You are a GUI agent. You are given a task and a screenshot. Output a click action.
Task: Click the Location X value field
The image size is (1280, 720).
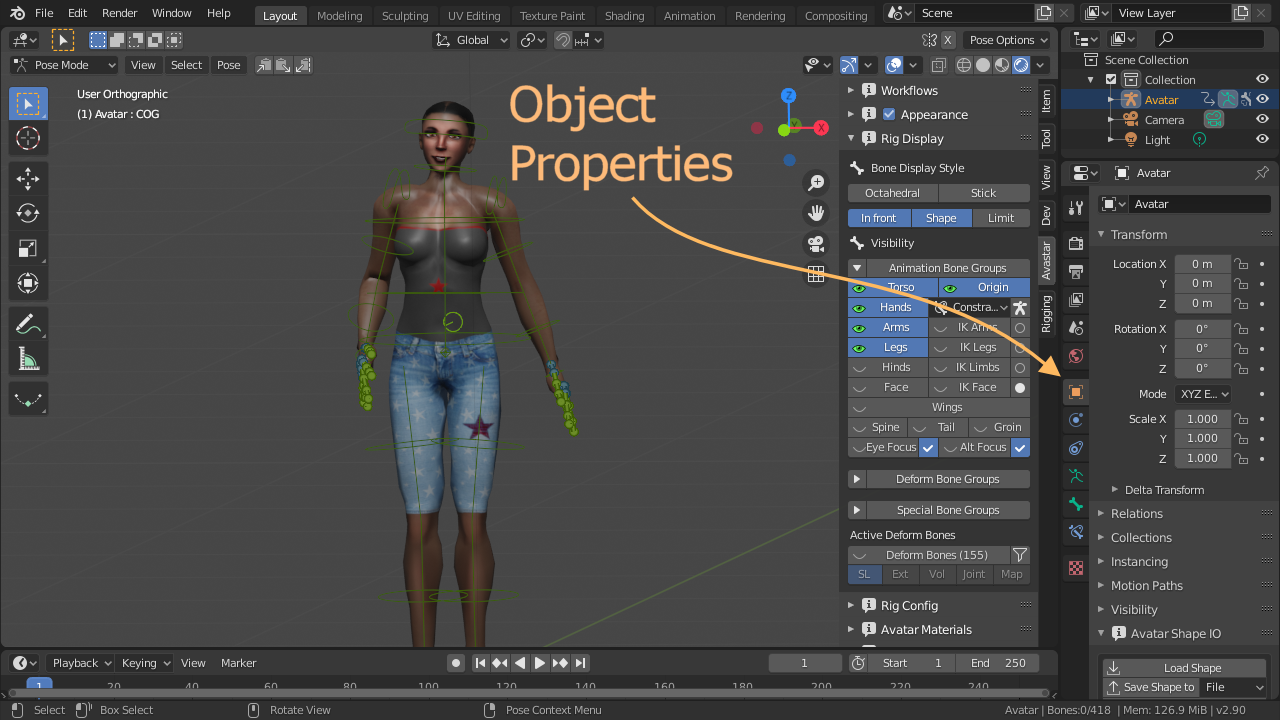click(x=1201, y=264)
